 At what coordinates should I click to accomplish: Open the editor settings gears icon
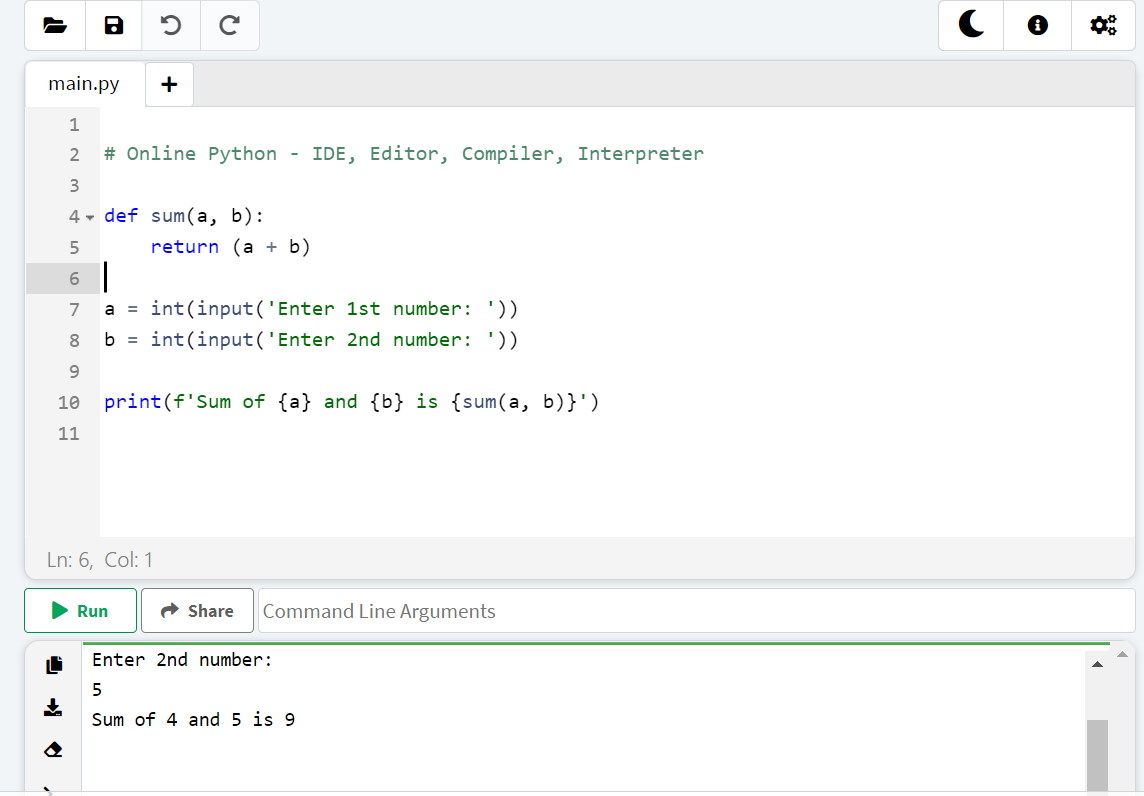pyautogui.click(x=1103, y=26)
